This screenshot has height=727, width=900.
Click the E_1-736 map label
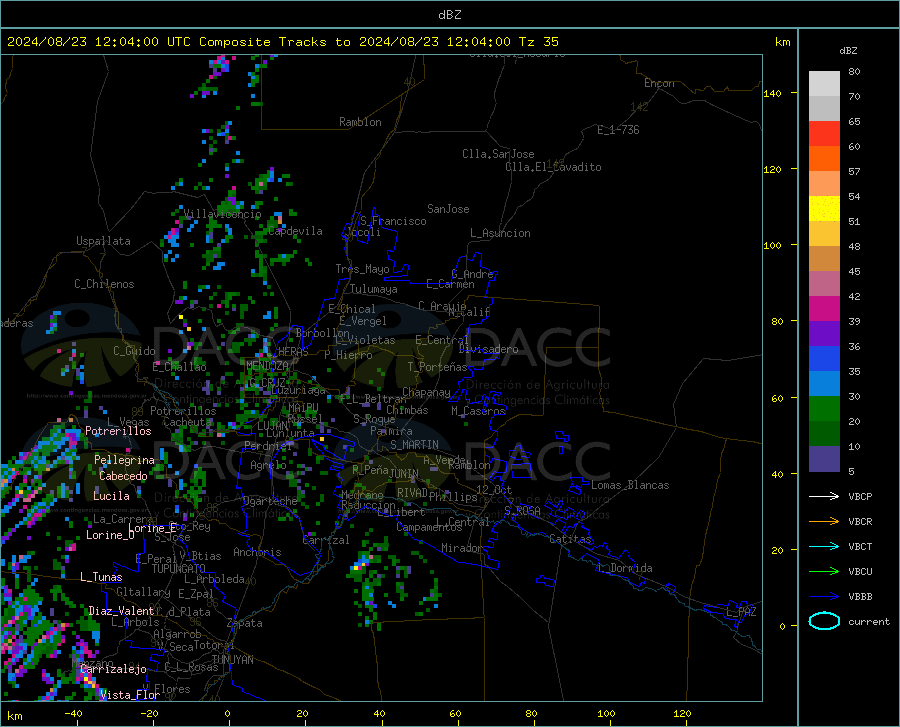[x=618, y=130]
